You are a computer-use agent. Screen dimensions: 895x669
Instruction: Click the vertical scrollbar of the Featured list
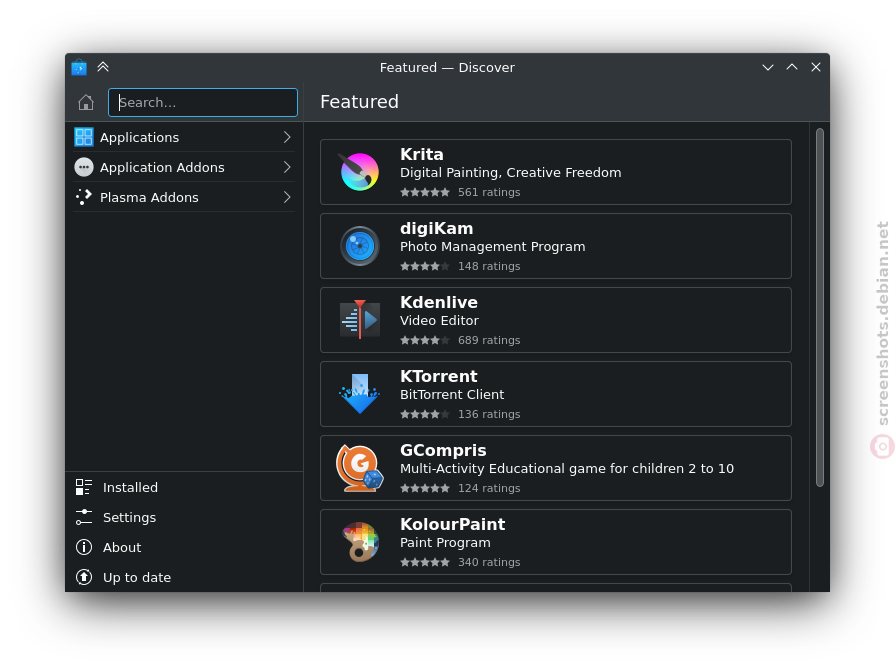[820, 308]
